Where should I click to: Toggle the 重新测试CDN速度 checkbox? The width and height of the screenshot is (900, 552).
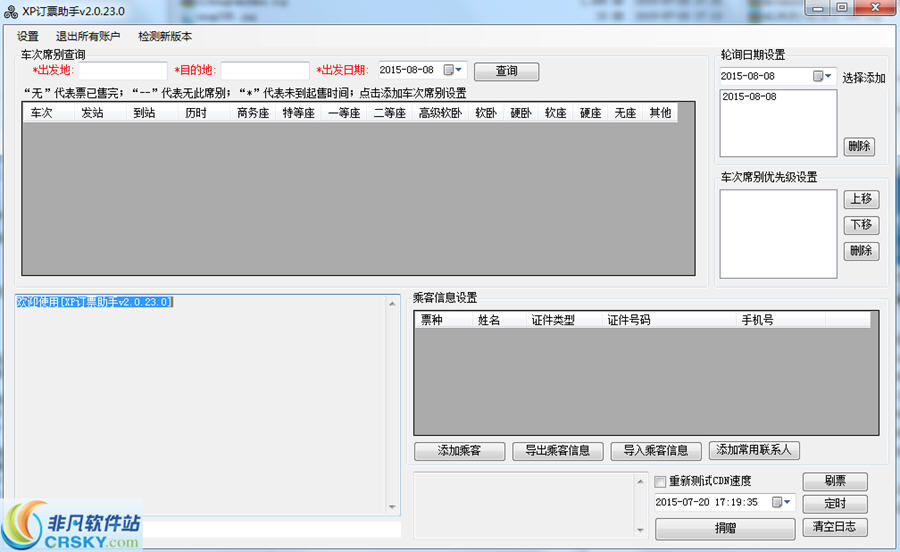(661, 481)
